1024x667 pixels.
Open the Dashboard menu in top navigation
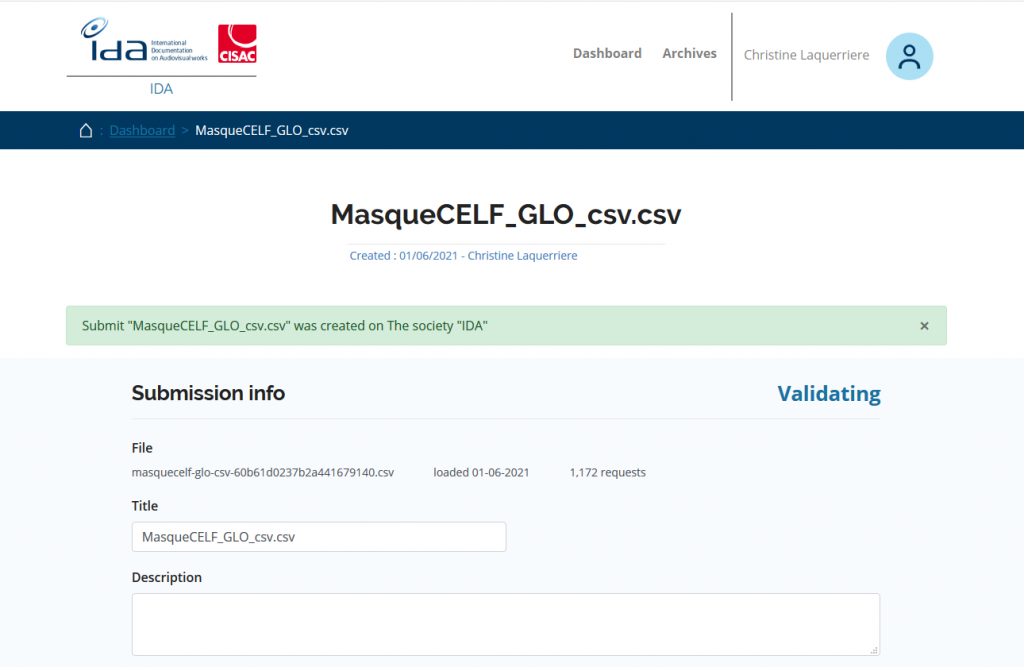607,54
